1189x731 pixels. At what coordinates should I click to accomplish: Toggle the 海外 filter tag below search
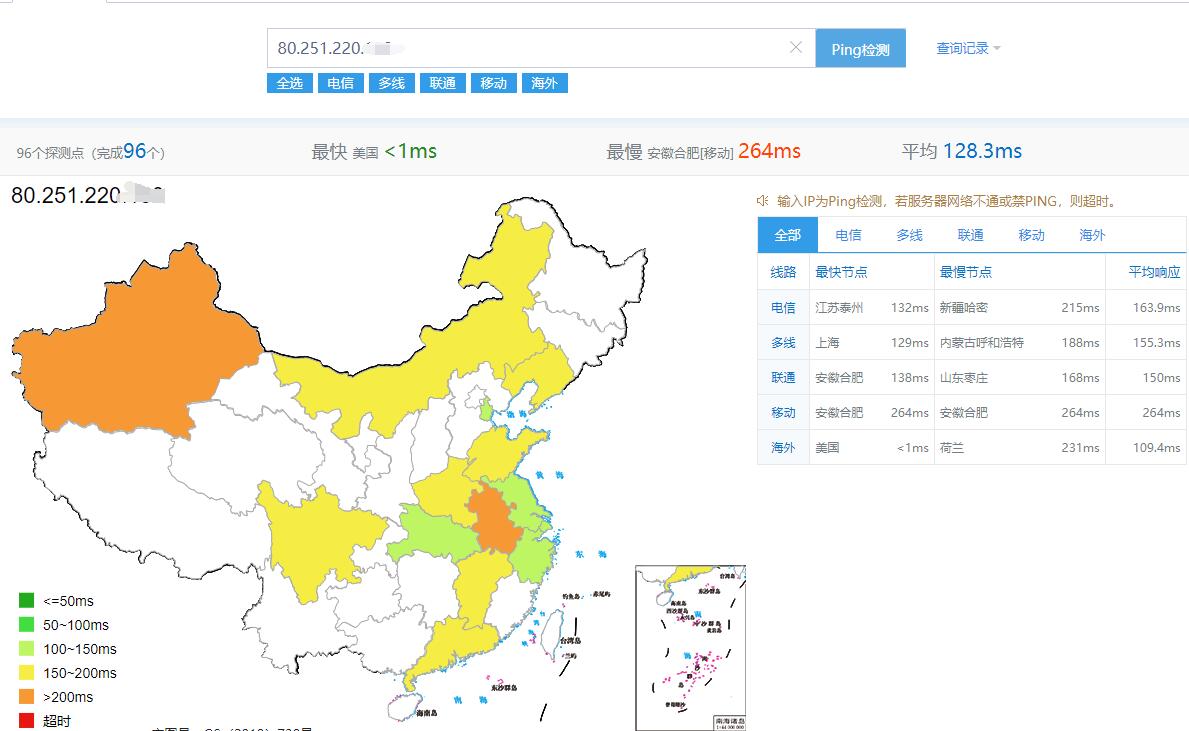click(x=545, y=83)
